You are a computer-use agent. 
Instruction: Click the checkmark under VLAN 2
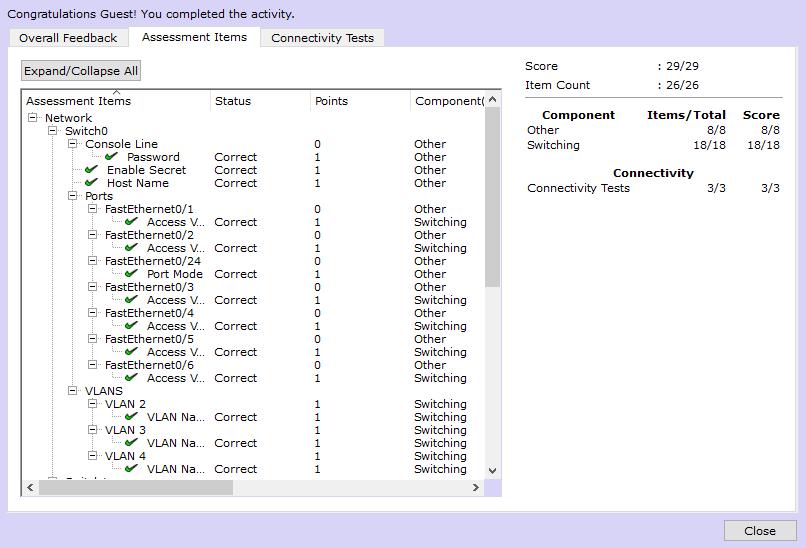click(x=132, y=417)
